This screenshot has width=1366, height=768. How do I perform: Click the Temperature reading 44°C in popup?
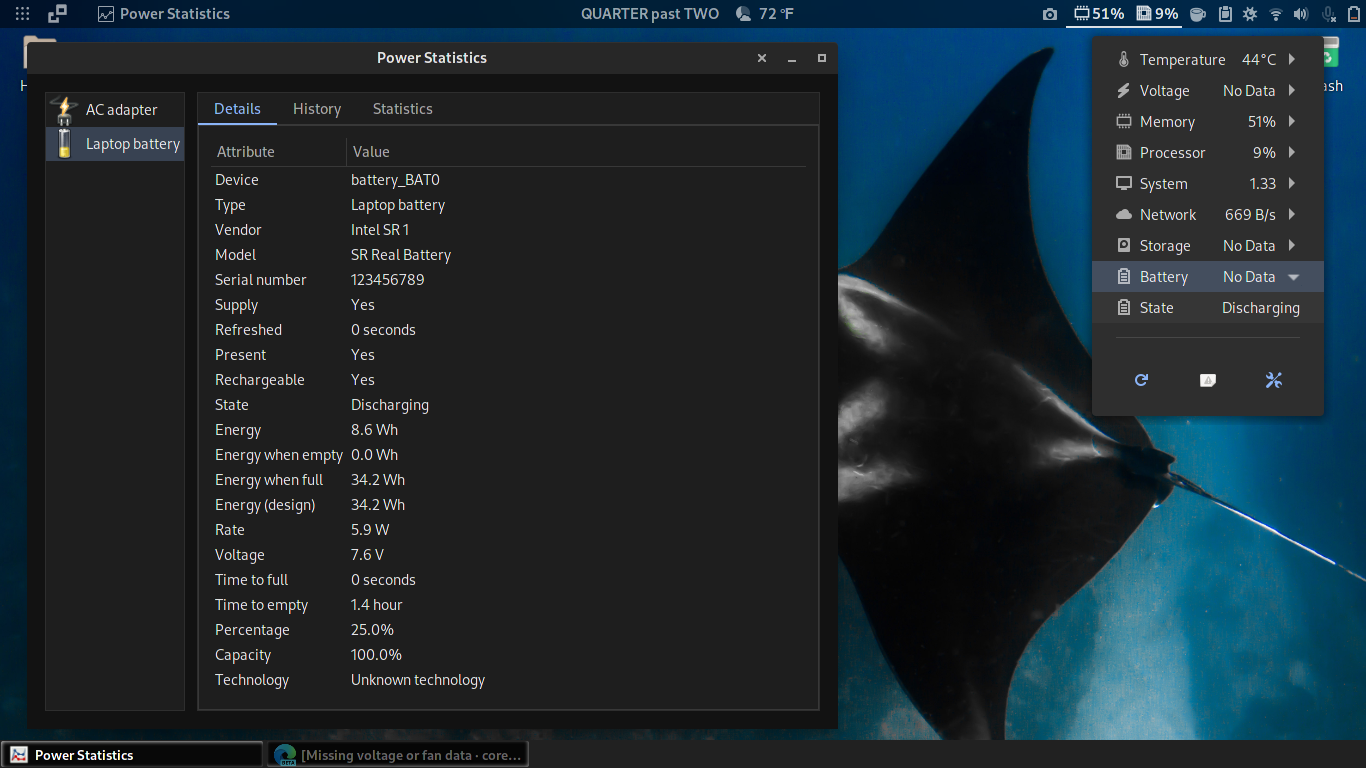point(1259,60)
